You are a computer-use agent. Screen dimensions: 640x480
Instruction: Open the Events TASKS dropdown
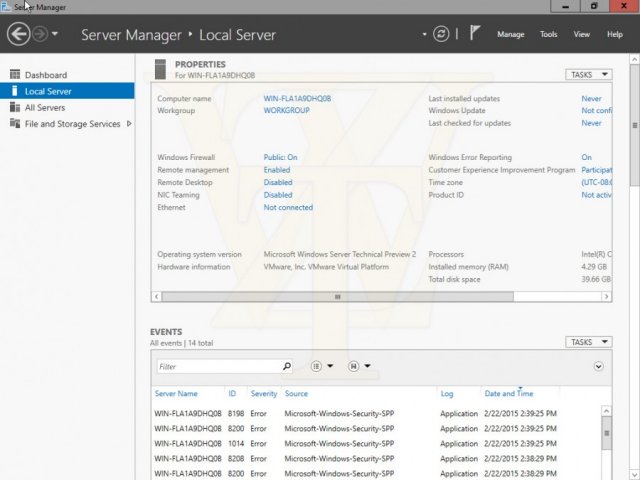pyautogui.click(x=589, y=342)
